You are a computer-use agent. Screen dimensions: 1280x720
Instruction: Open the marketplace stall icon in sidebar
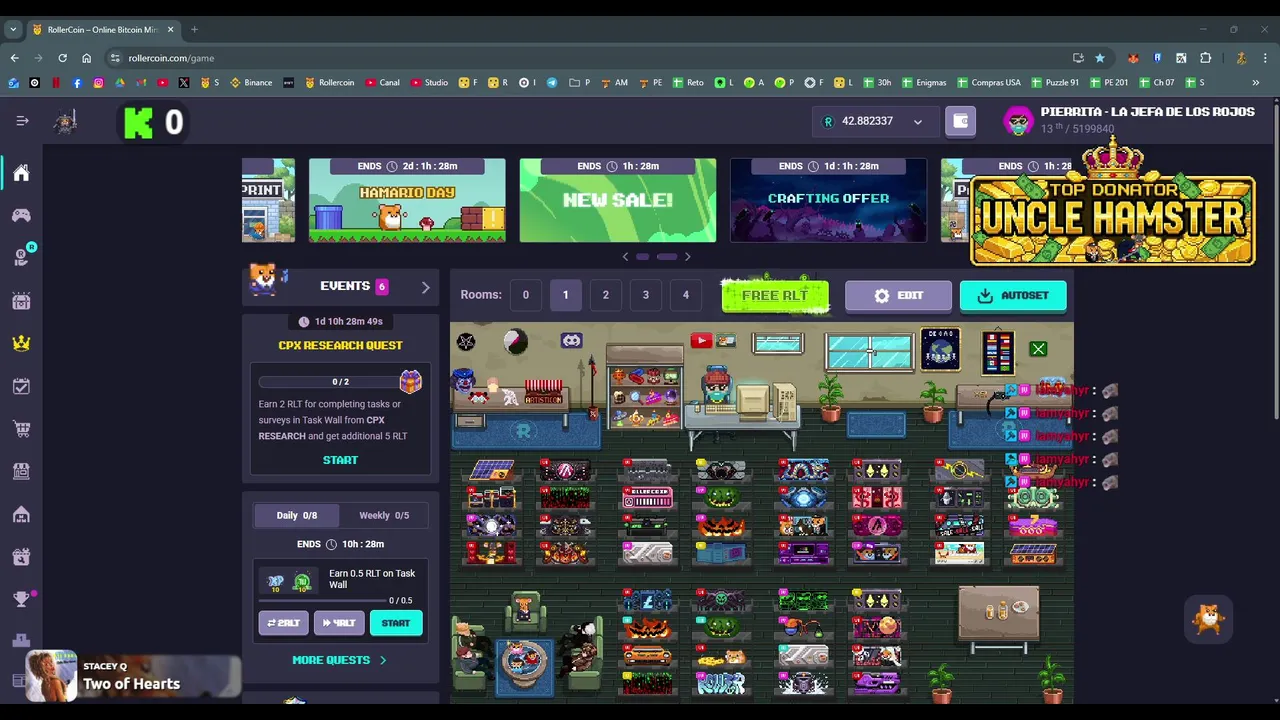click(21, 471)
